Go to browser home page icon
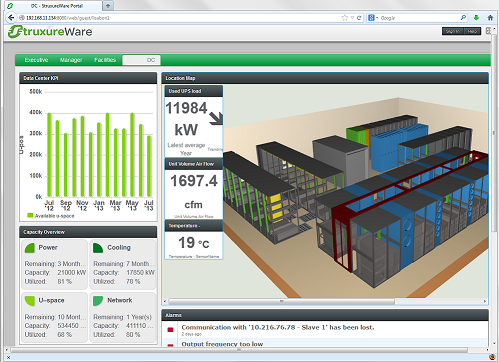 tap(490, 18)
